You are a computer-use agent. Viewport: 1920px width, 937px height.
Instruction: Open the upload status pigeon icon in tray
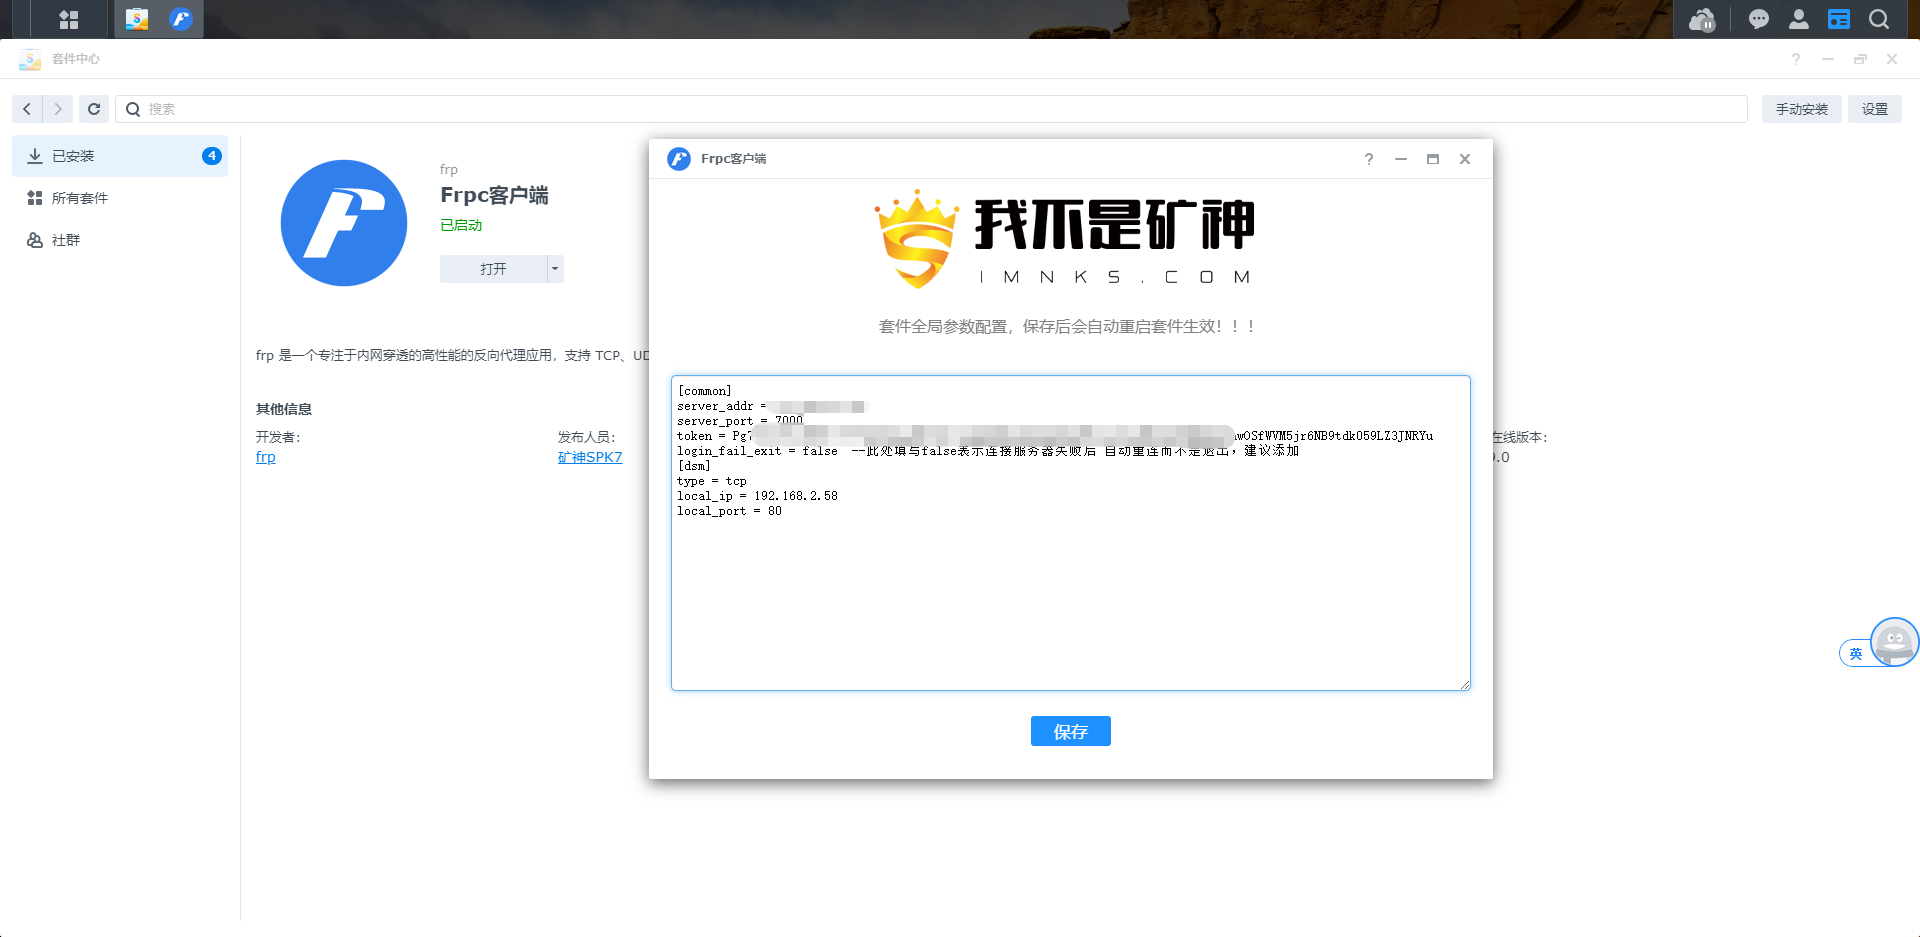(1702, 19)
